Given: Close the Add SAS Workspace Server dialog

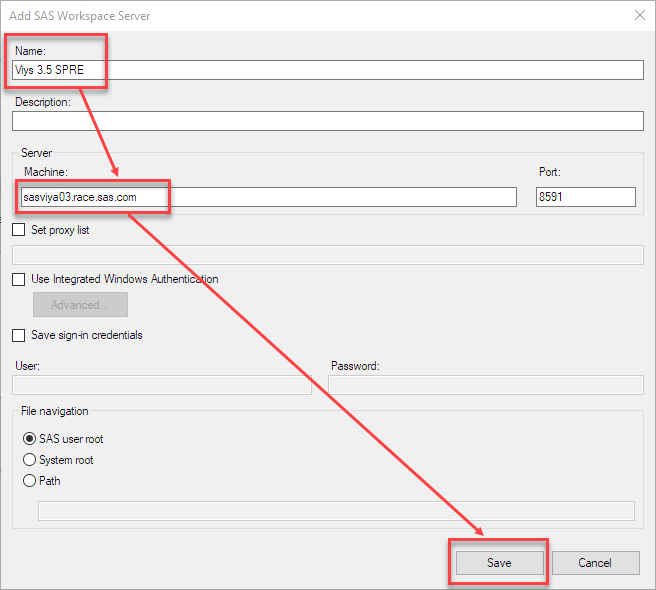Looking at the screenshot, I should [x=640, y=15].
